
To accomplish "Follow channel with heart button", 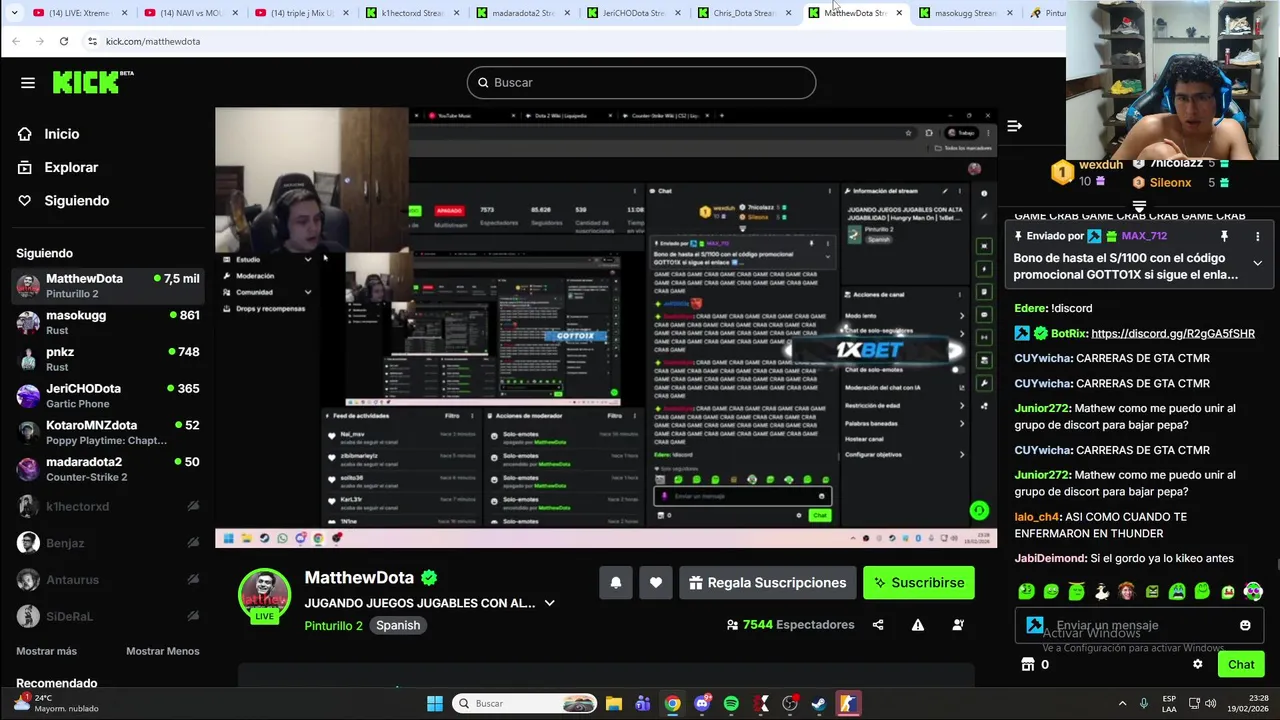I will [656, 583].
